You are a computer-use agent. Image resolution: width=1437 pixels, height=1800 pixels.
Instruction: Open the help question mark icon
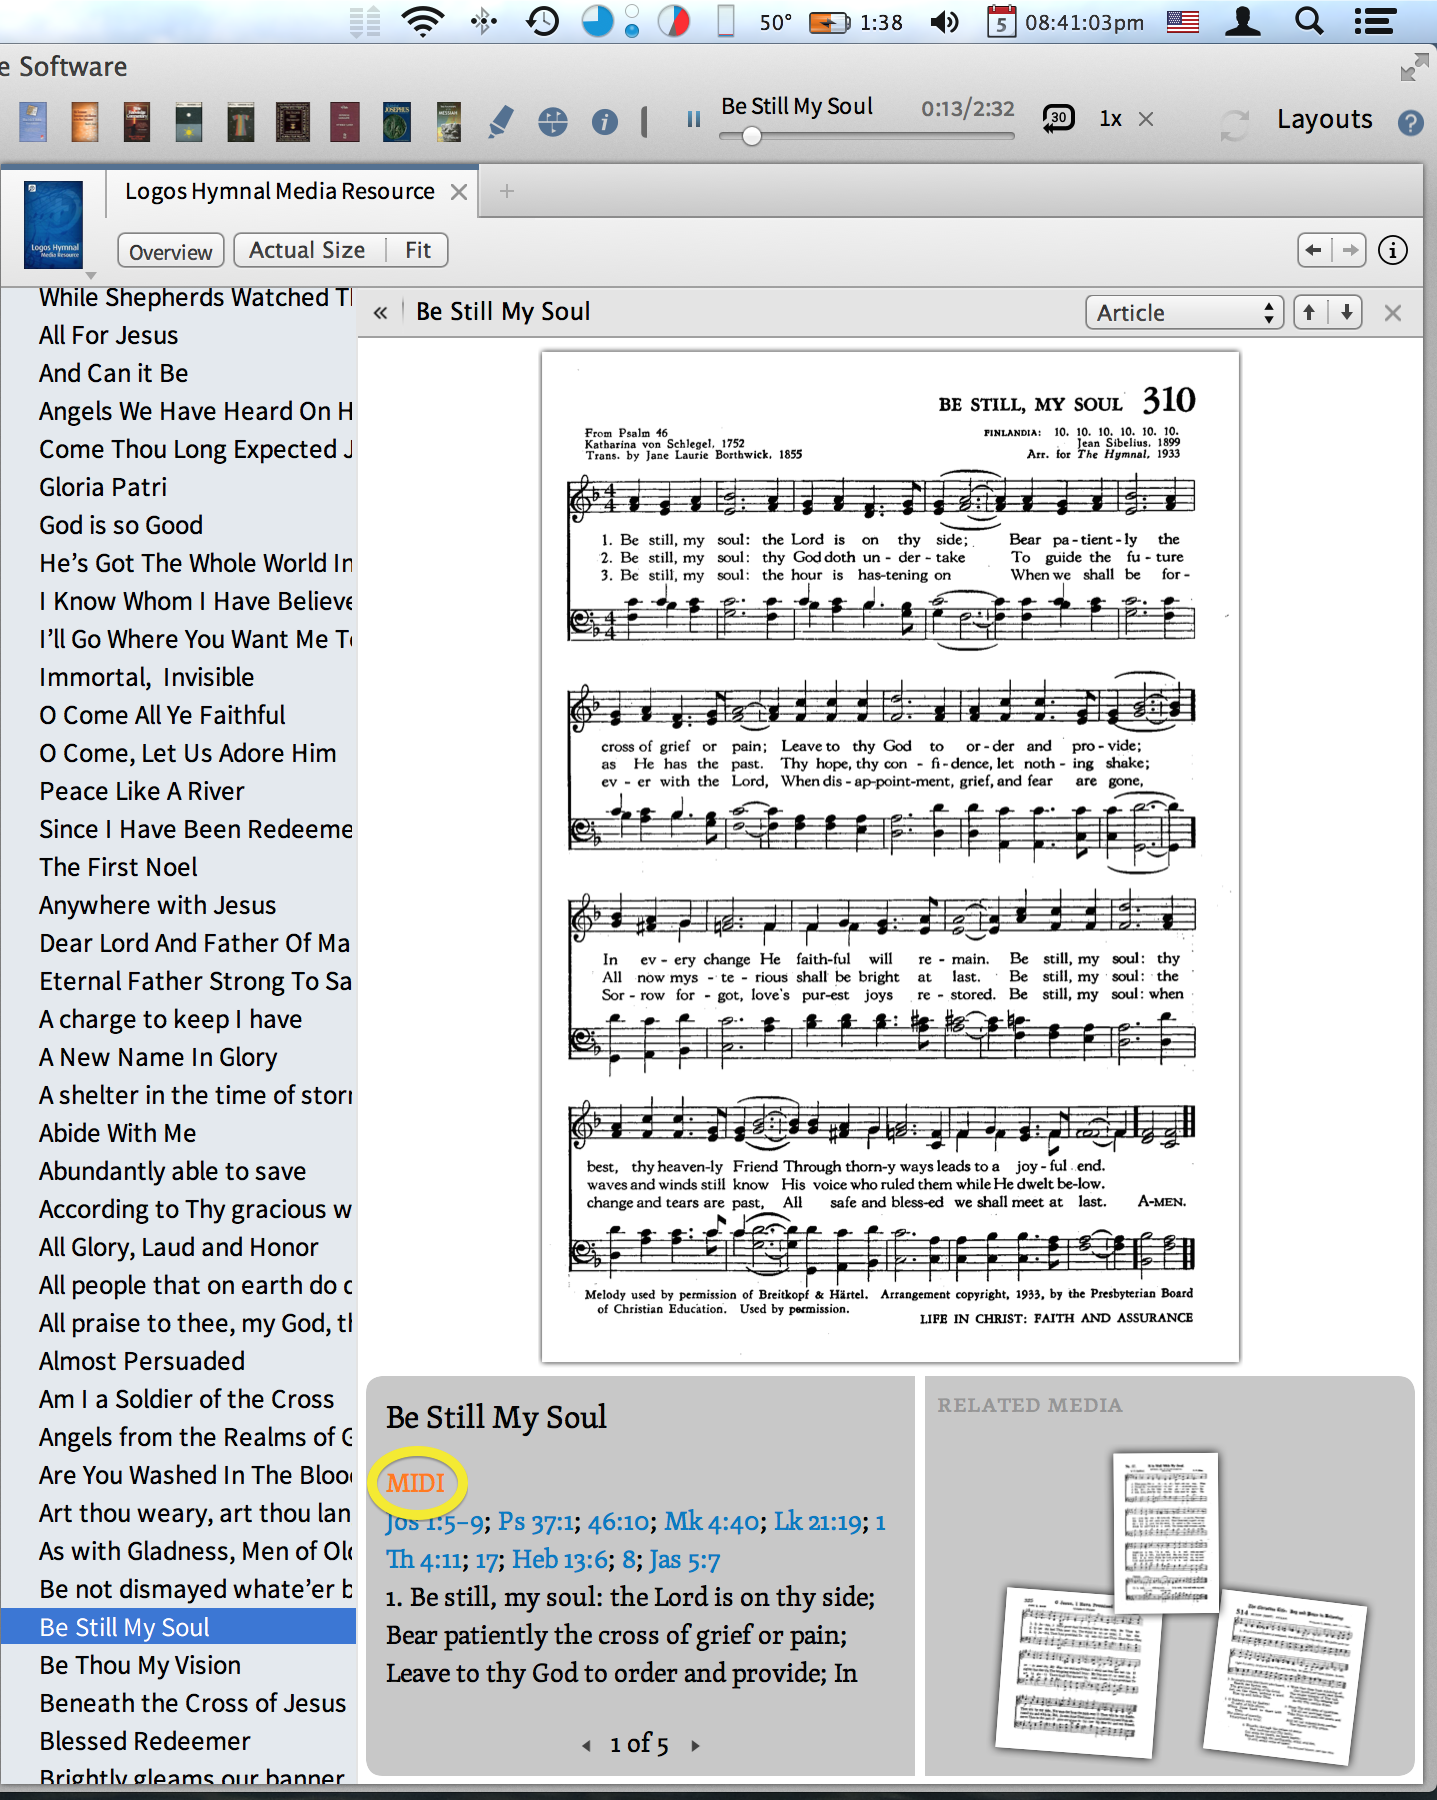(1411, 122)
